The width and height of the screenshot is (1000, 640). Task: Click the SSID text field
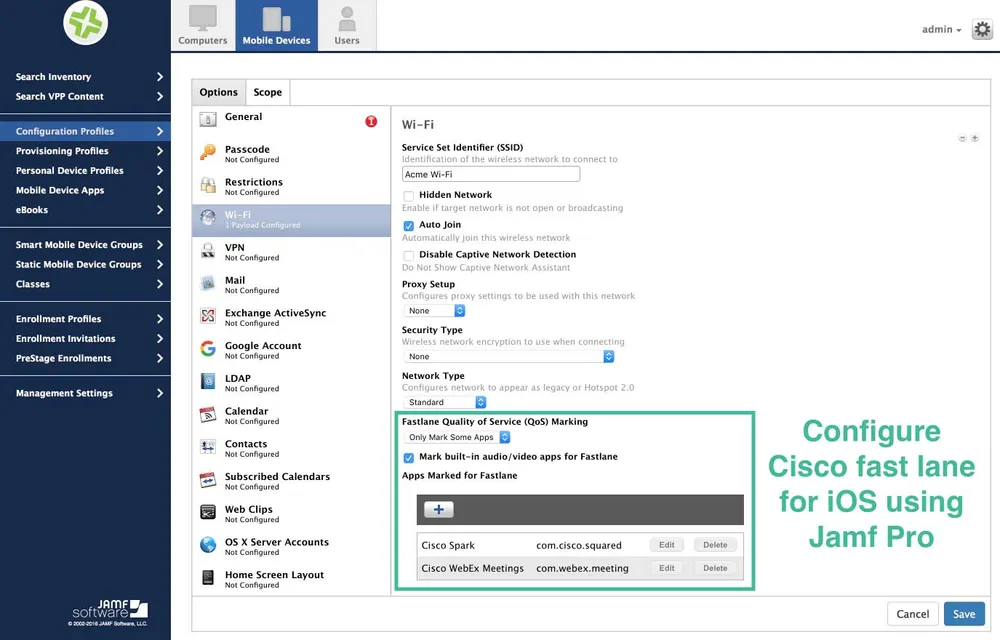pyautogui.click(x=491, y=174)
